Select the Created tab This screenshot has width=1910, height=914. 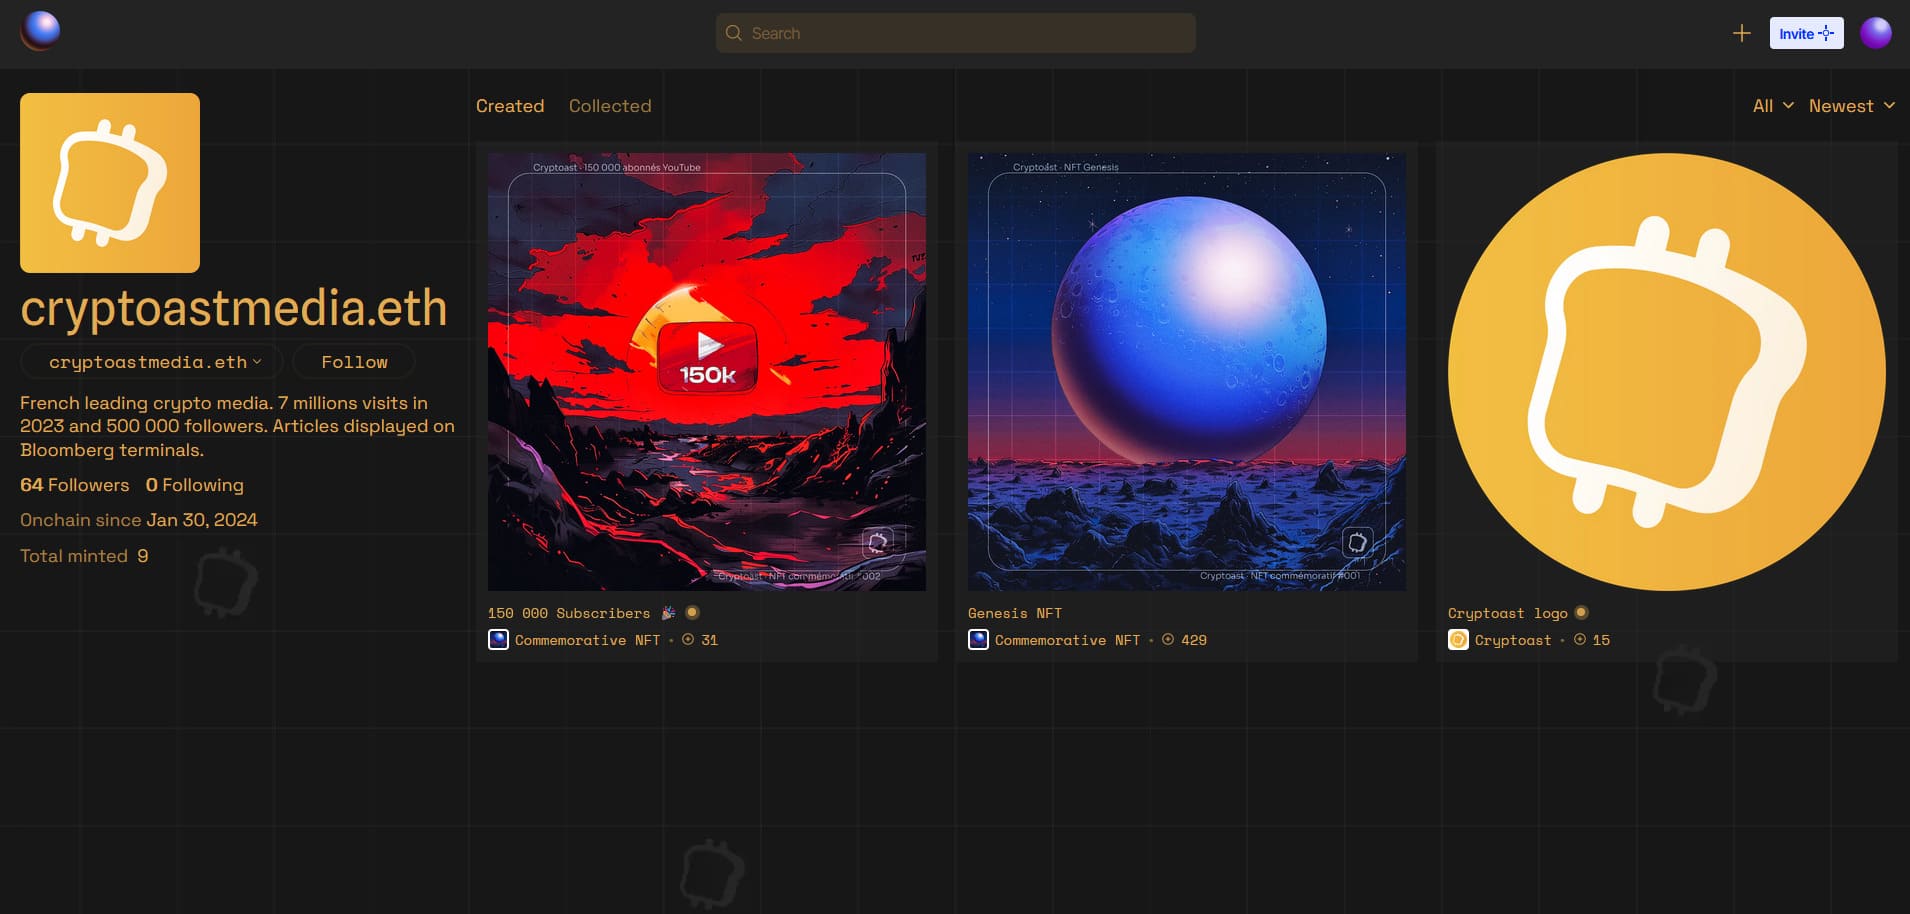[510, 105]
